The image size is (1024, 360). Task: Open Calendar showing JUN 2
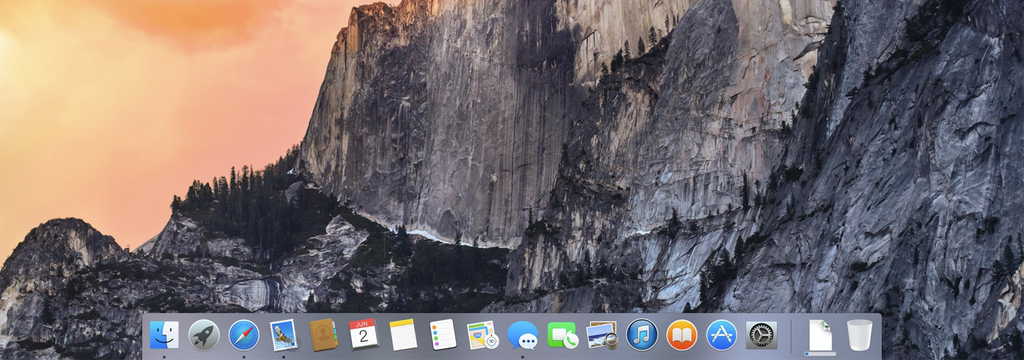[363, 335]
